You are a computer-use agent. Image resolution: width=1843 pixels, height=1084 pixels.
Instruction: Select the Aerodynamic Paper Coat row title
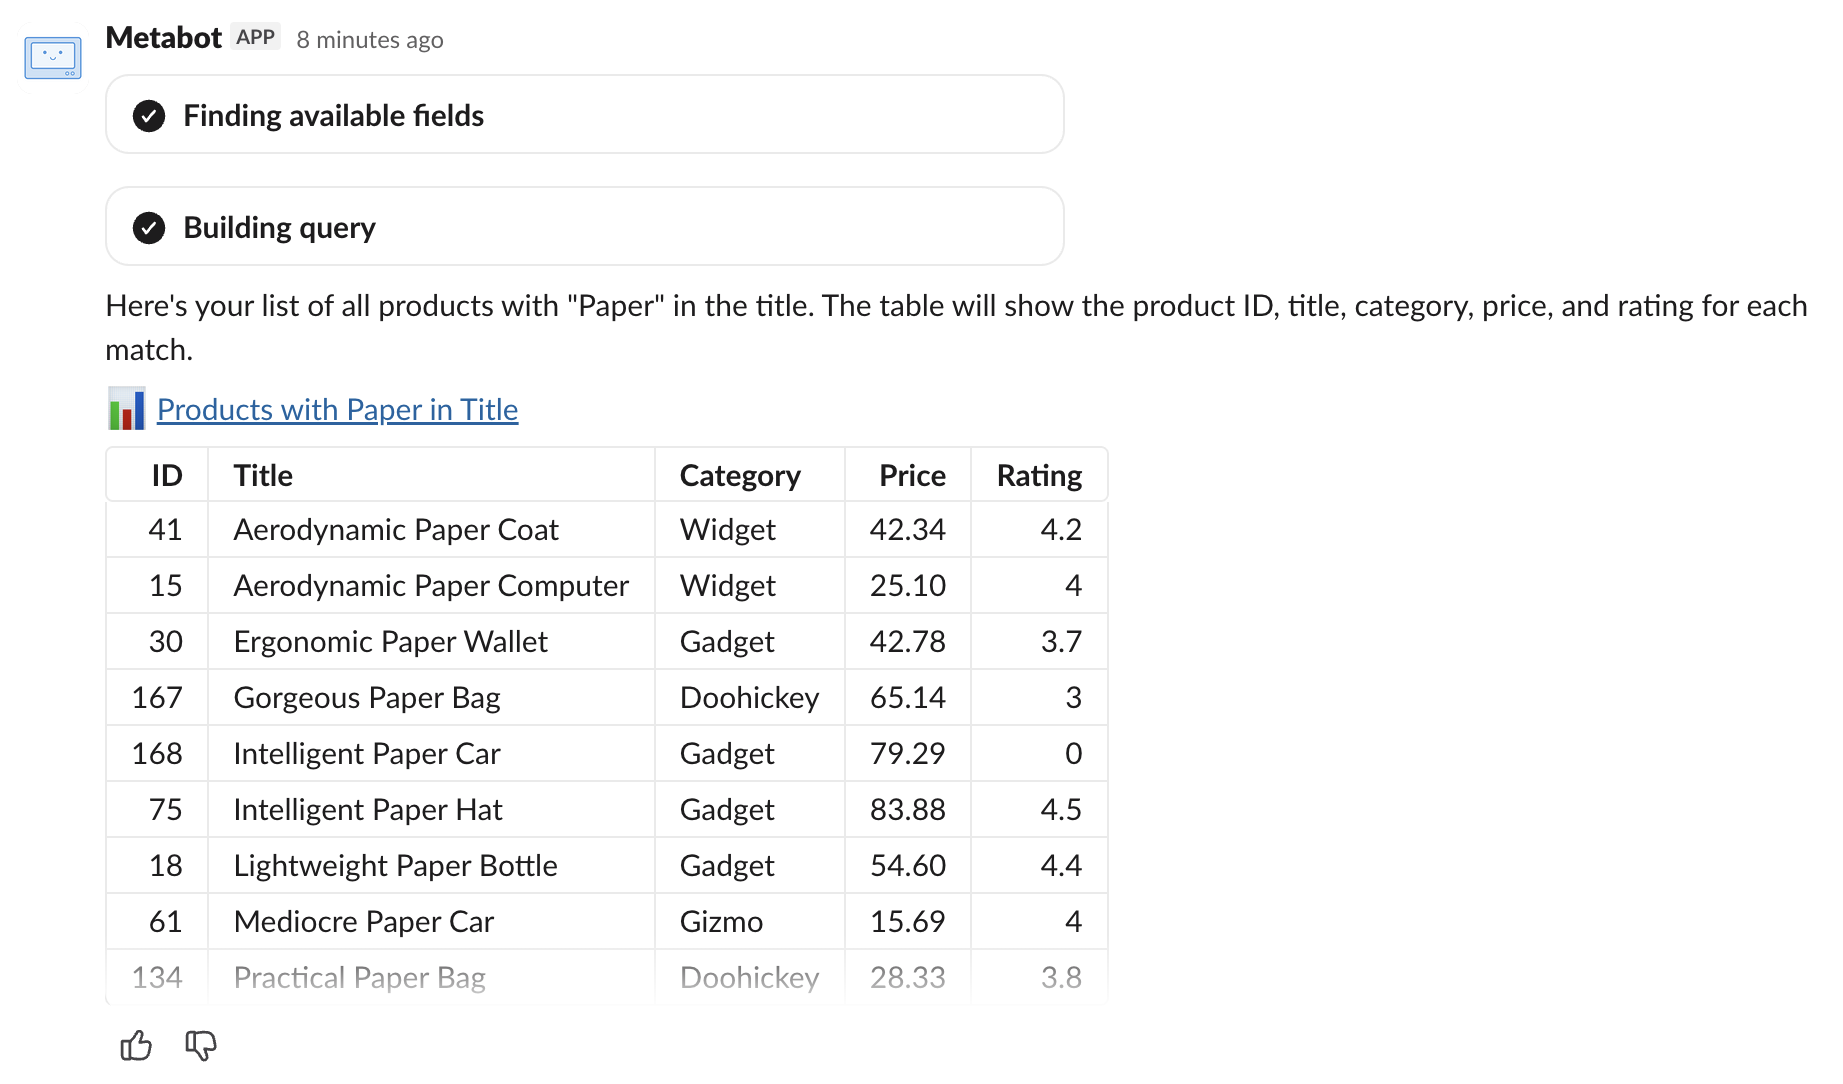coord(396,529)
